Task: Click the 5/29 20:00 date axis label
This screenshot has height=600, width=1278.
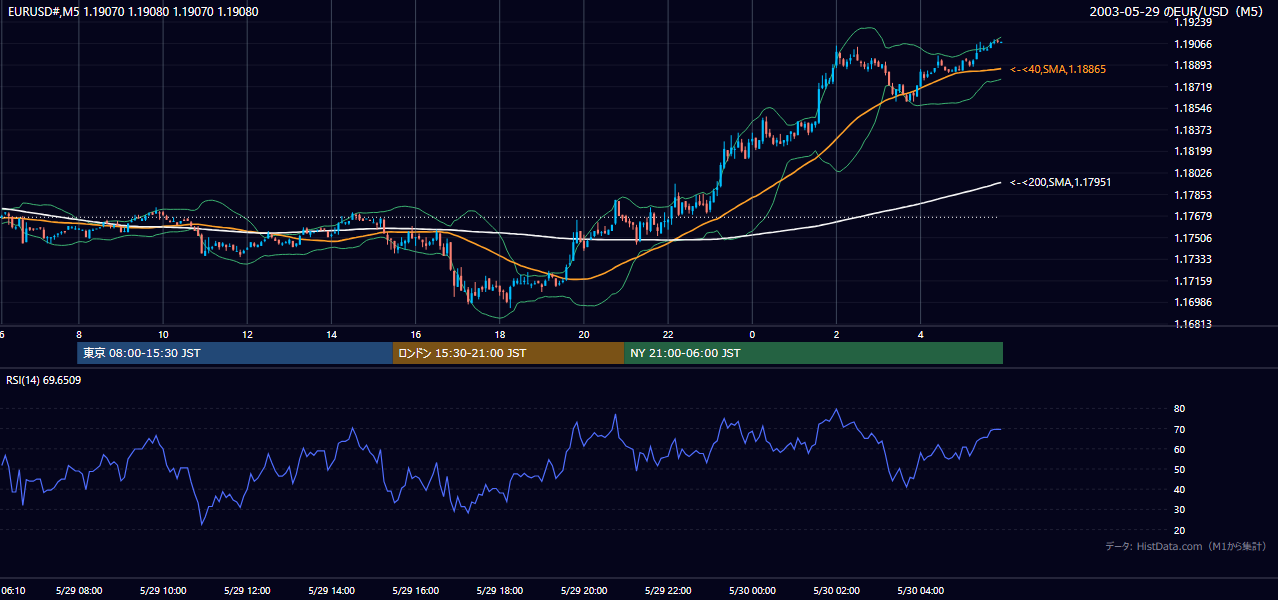Action: pos(584,591)
